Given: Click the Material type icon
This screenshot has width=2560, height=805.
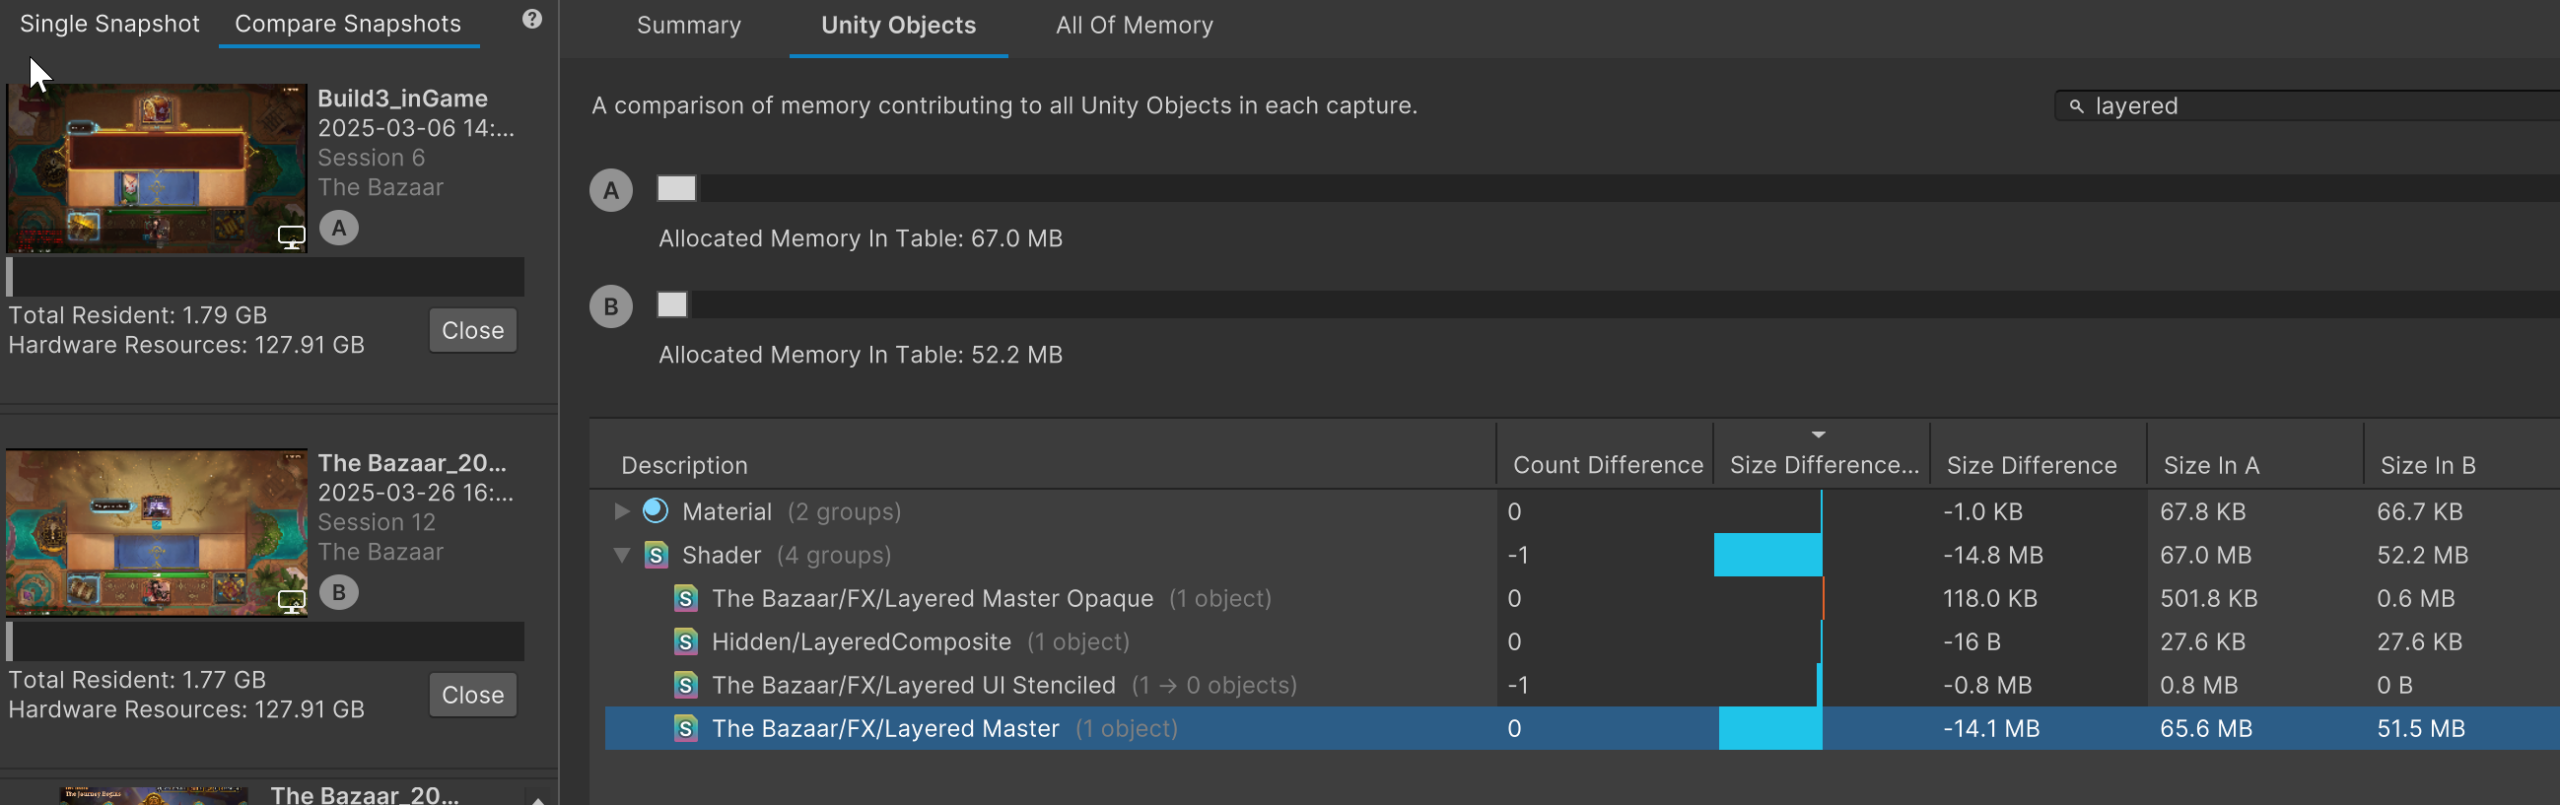Looking at the screenshot, I should coord(656,511).
